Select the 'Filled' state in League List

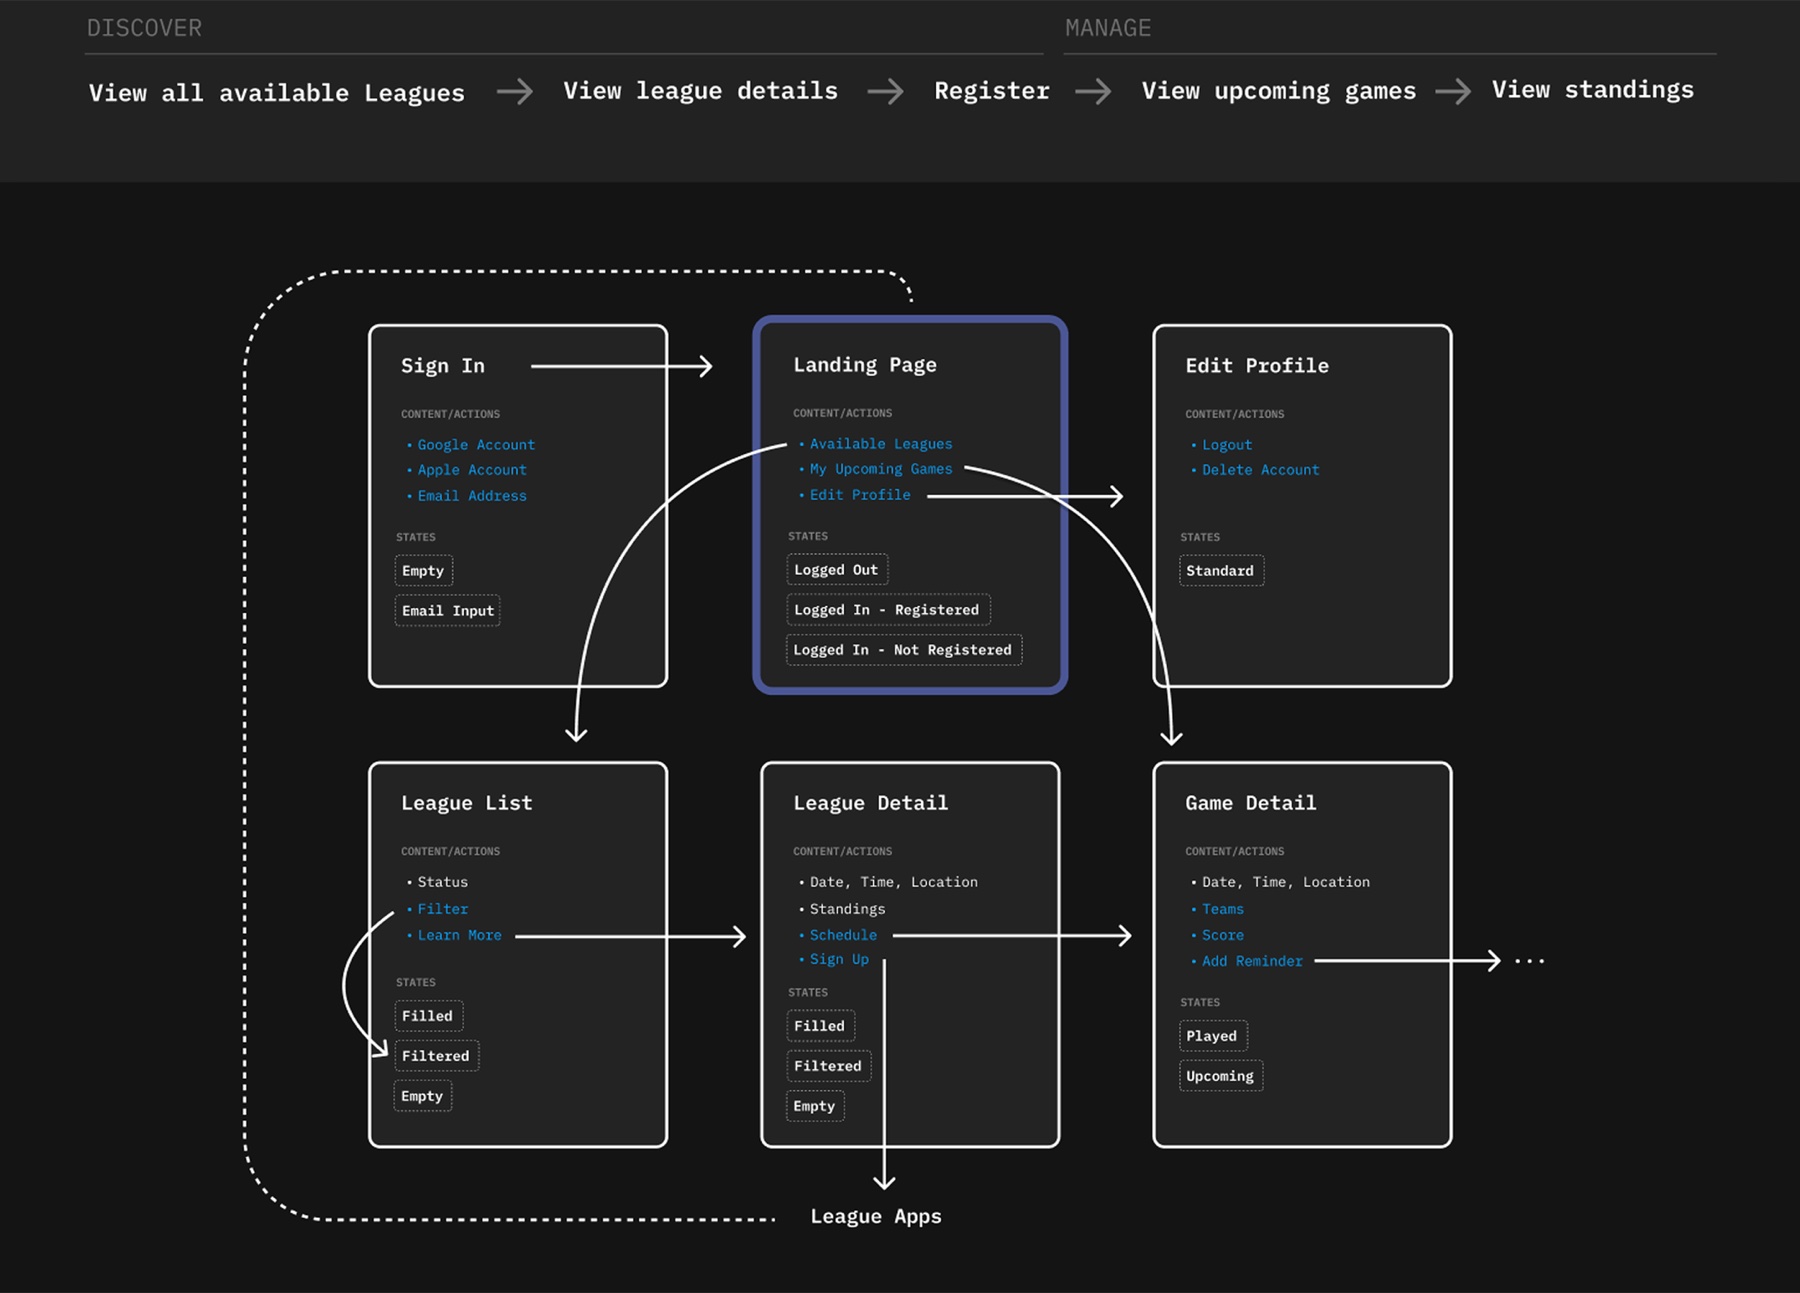click(428, 1016)
